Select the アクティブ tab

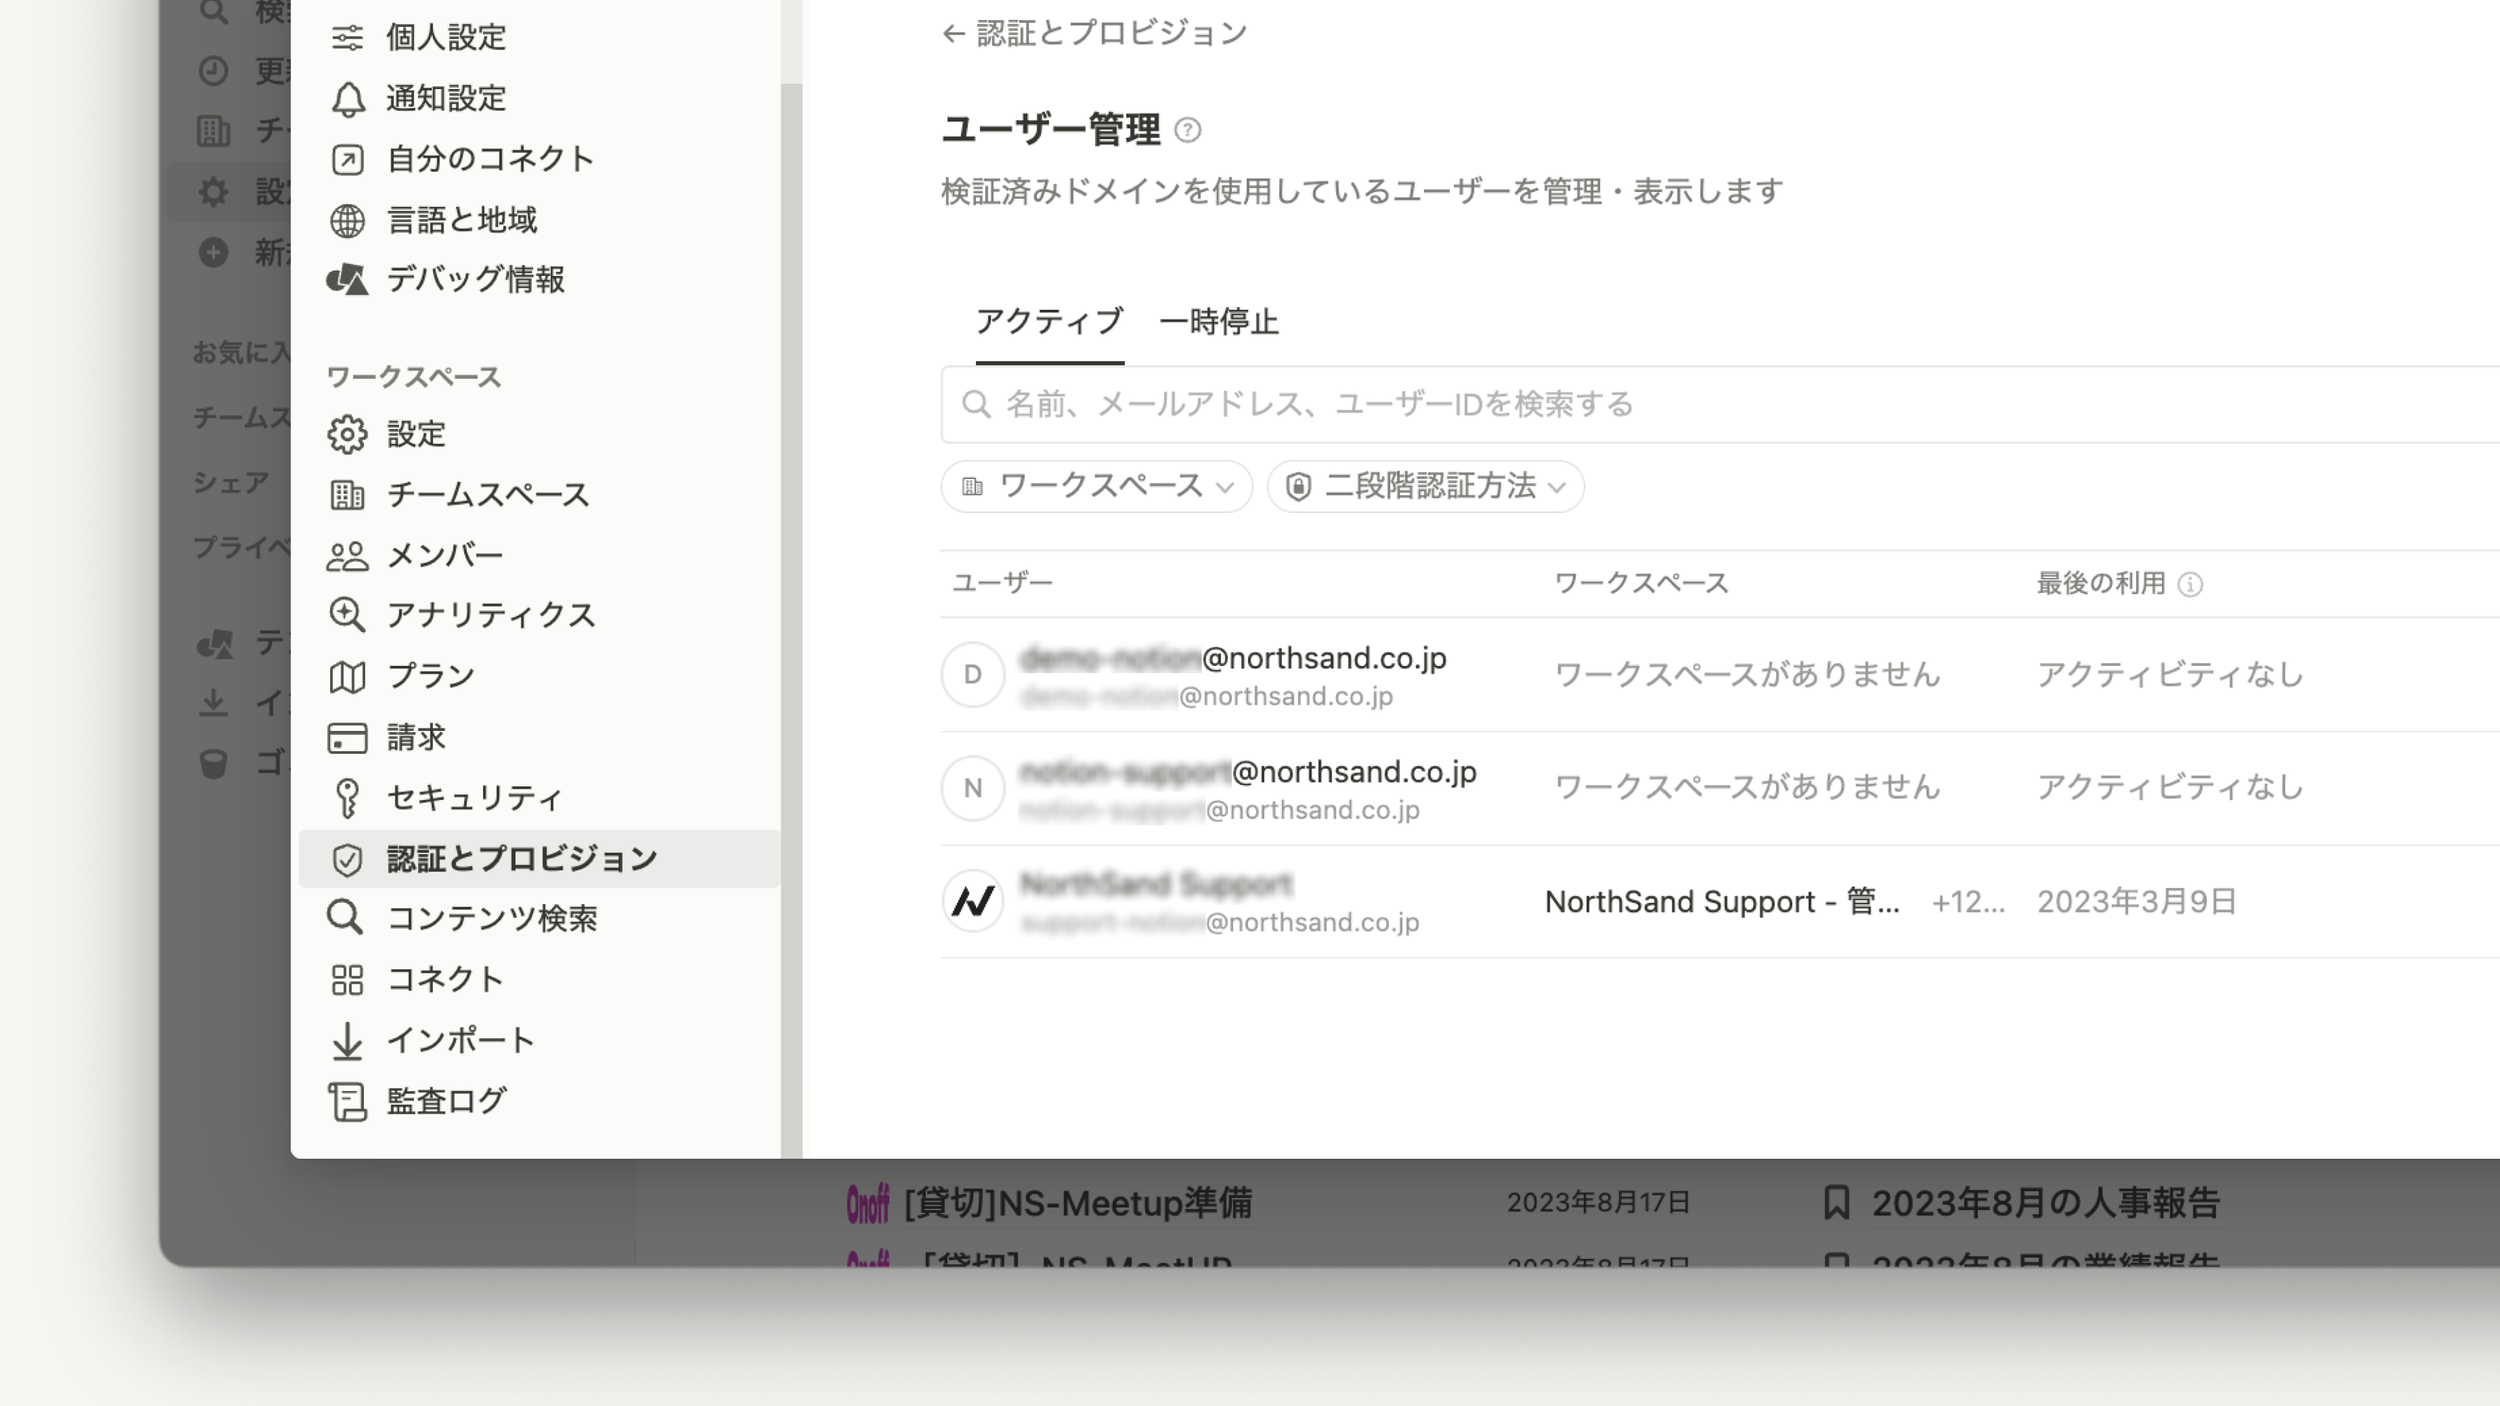coord(1049,322)
